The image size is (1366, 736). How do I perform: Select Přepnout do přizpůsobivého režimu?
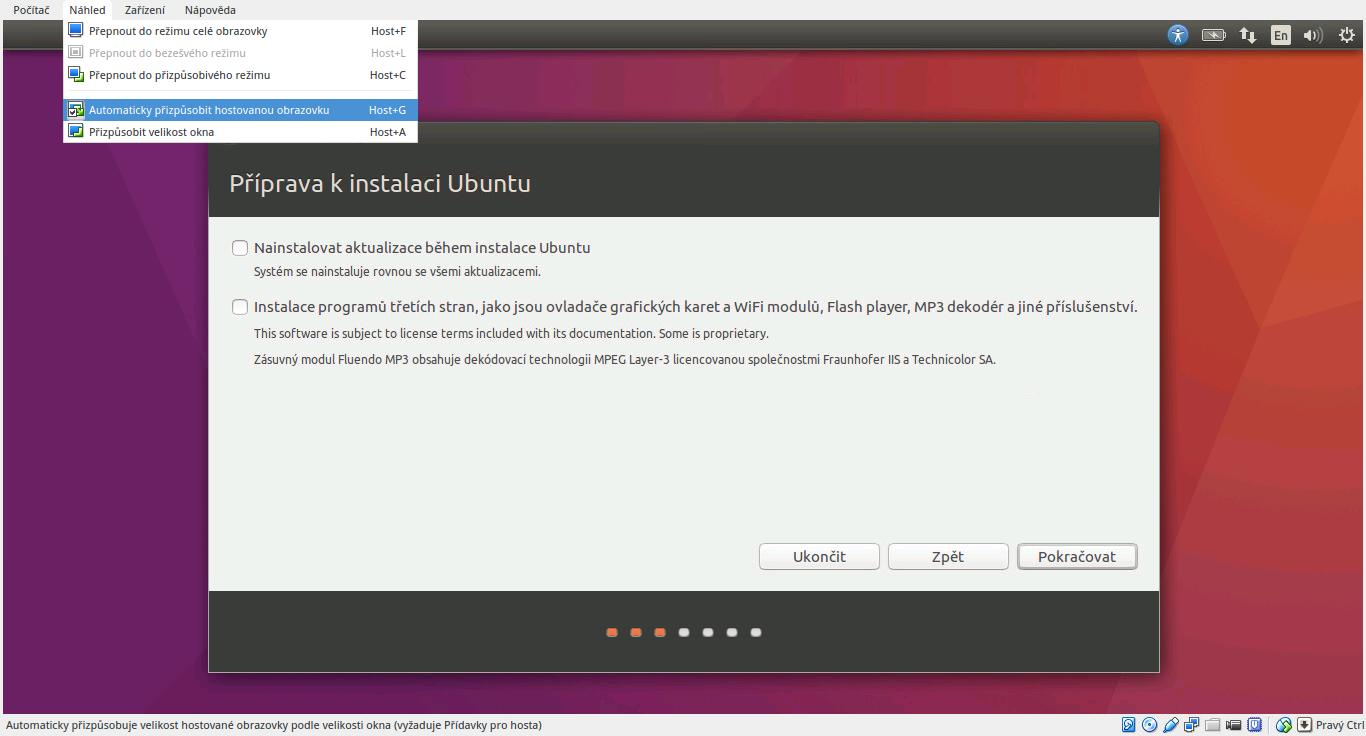click(240, 75)
